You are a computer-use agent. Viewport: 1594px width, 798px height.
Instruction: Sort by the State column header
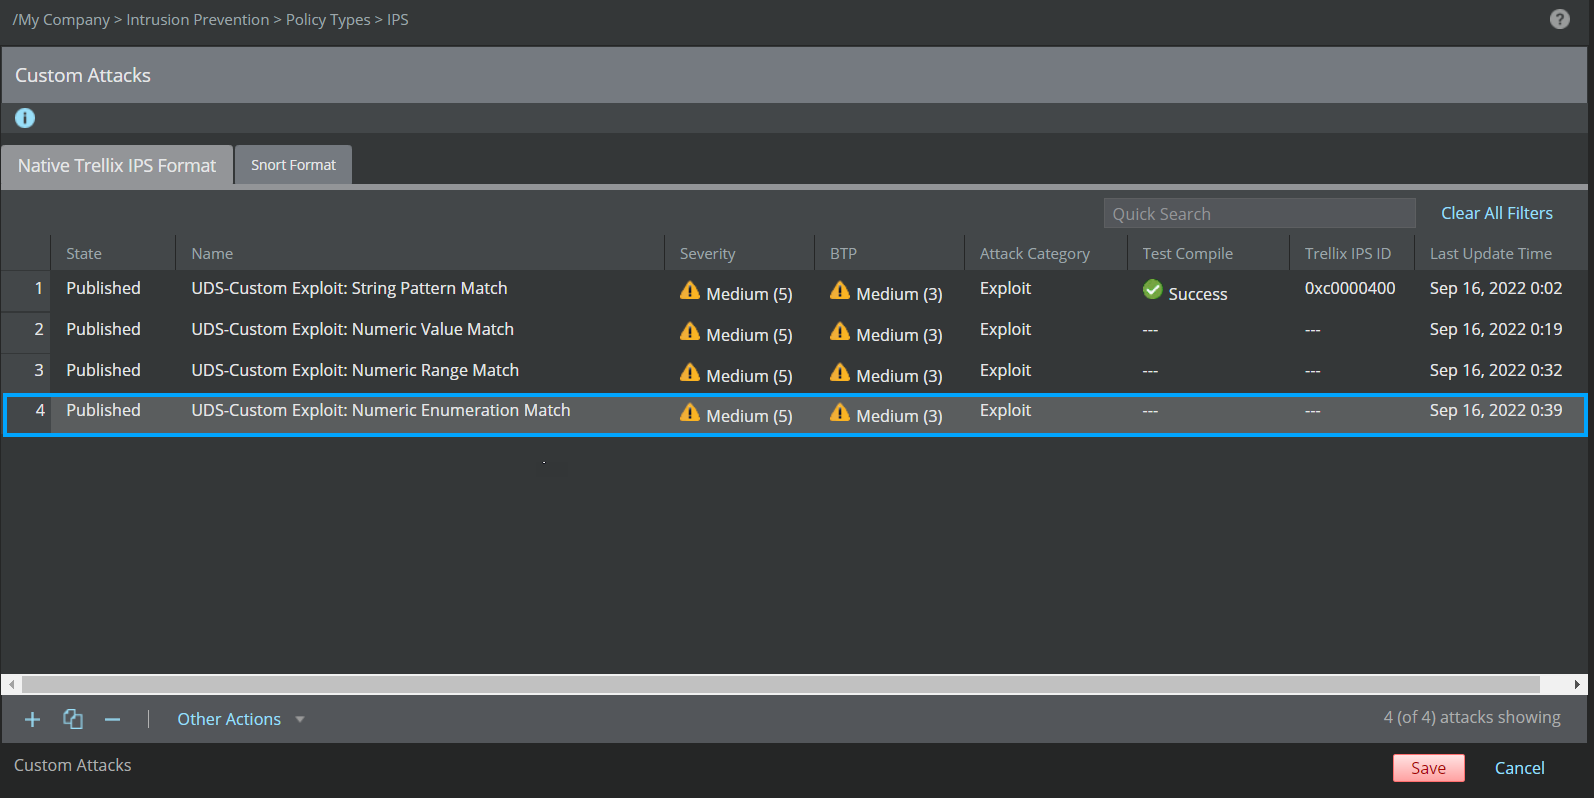(113, 254)
